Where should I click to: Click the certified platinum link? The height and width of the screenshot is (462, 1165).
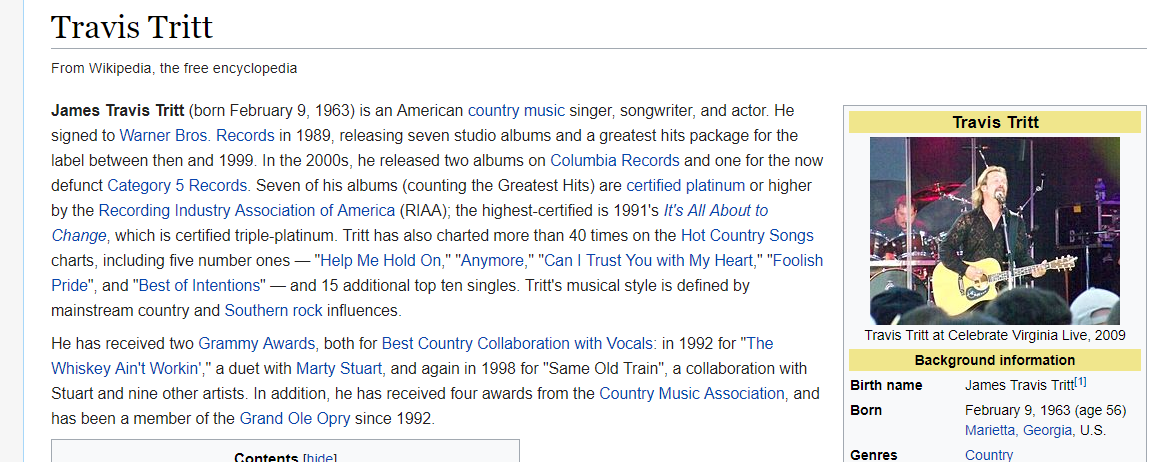point(685,185)
